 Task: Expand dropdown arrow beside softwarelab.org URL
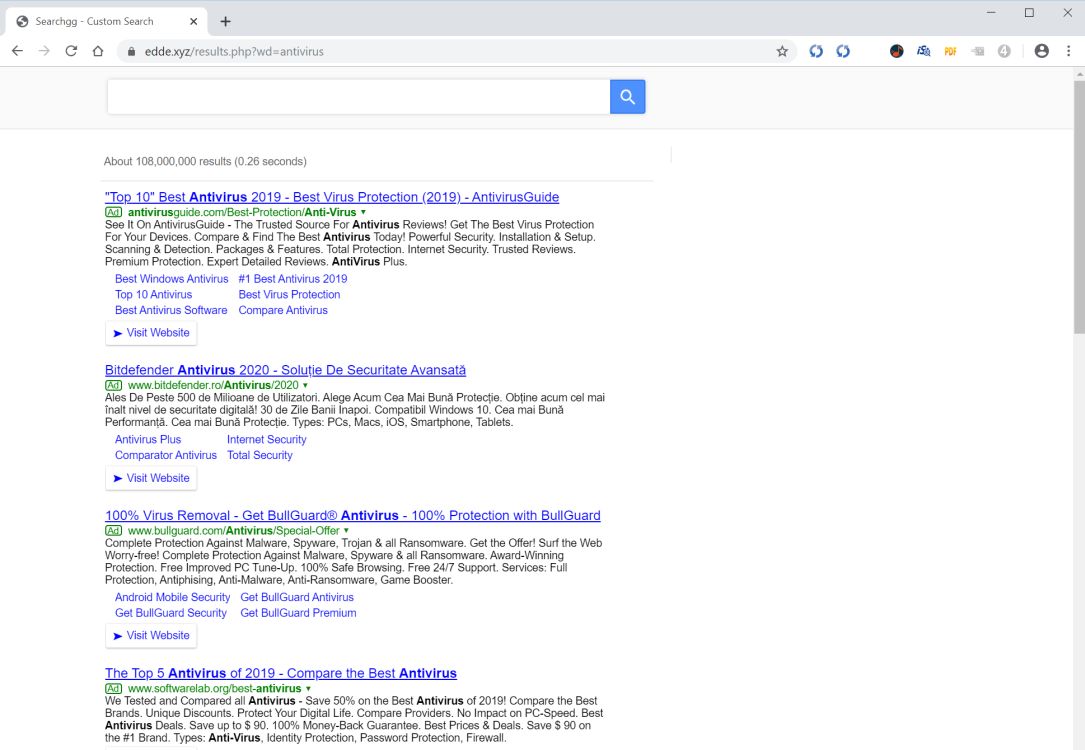(x=308, y=688)
